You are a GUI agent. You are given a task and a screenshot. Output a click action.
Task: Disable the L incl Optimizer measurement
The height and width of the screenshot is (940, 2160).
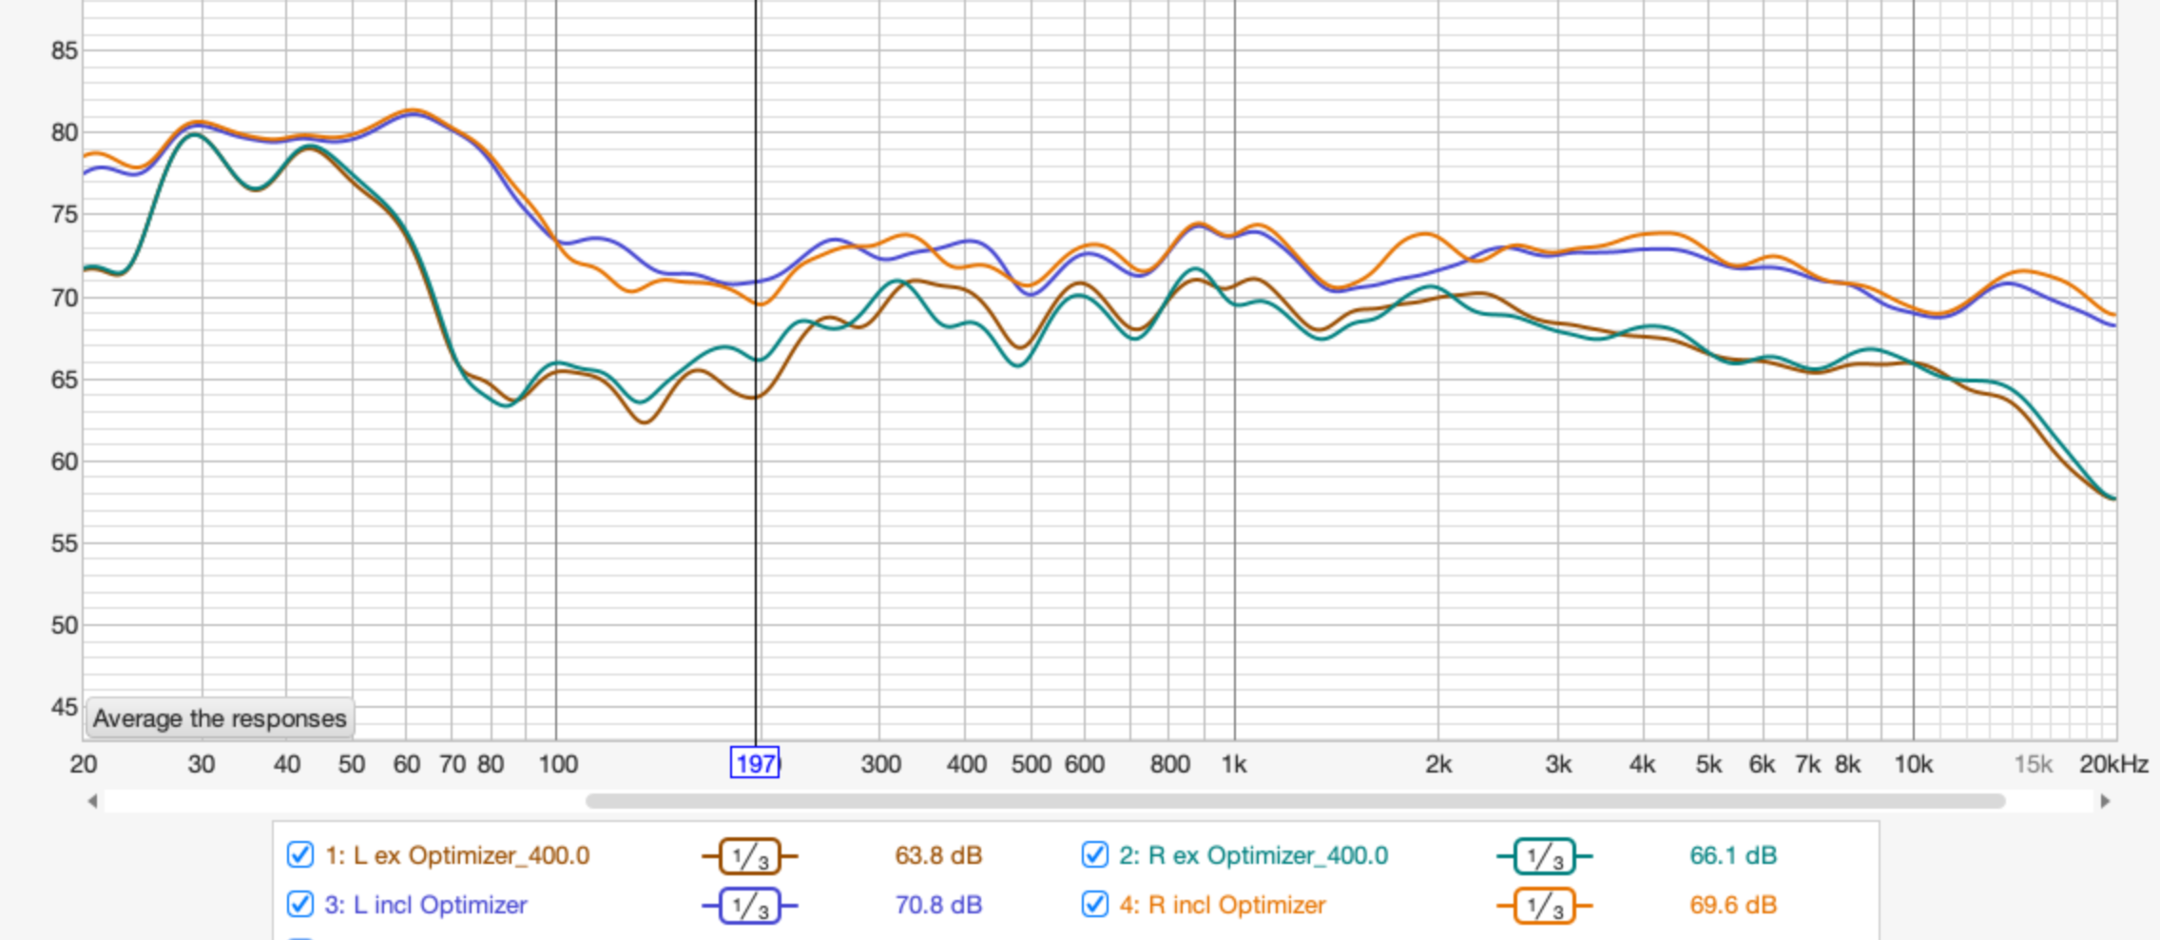(298, 905)
